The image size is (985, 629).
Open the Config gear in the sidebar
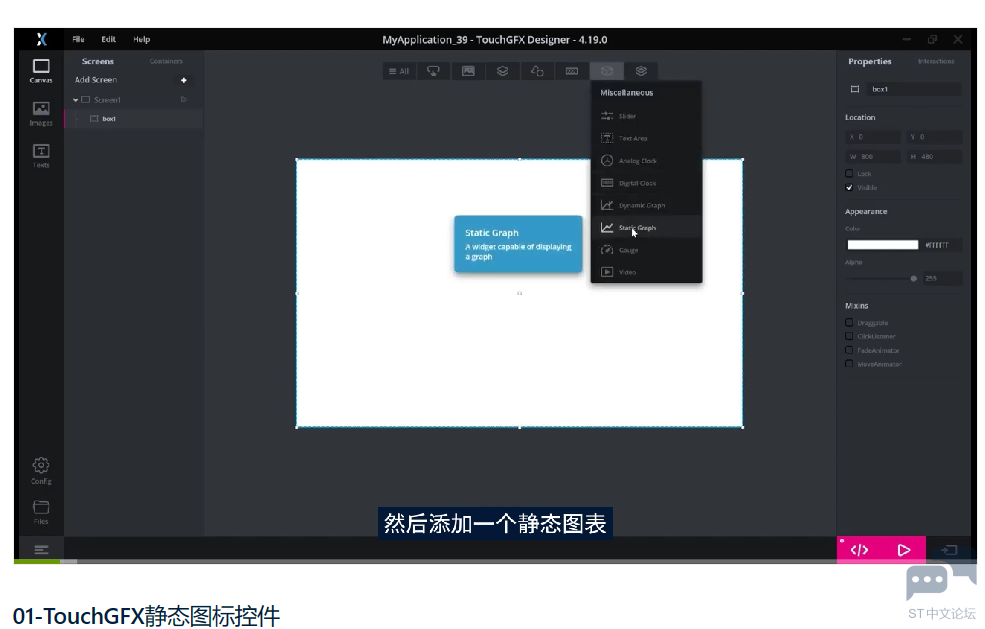[41, 470]
